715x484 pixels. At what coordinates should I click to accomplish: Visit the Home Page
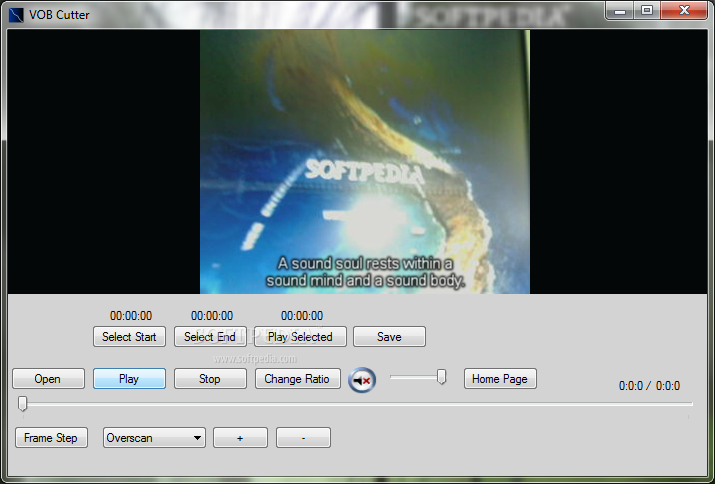click(x=500, y=379)
